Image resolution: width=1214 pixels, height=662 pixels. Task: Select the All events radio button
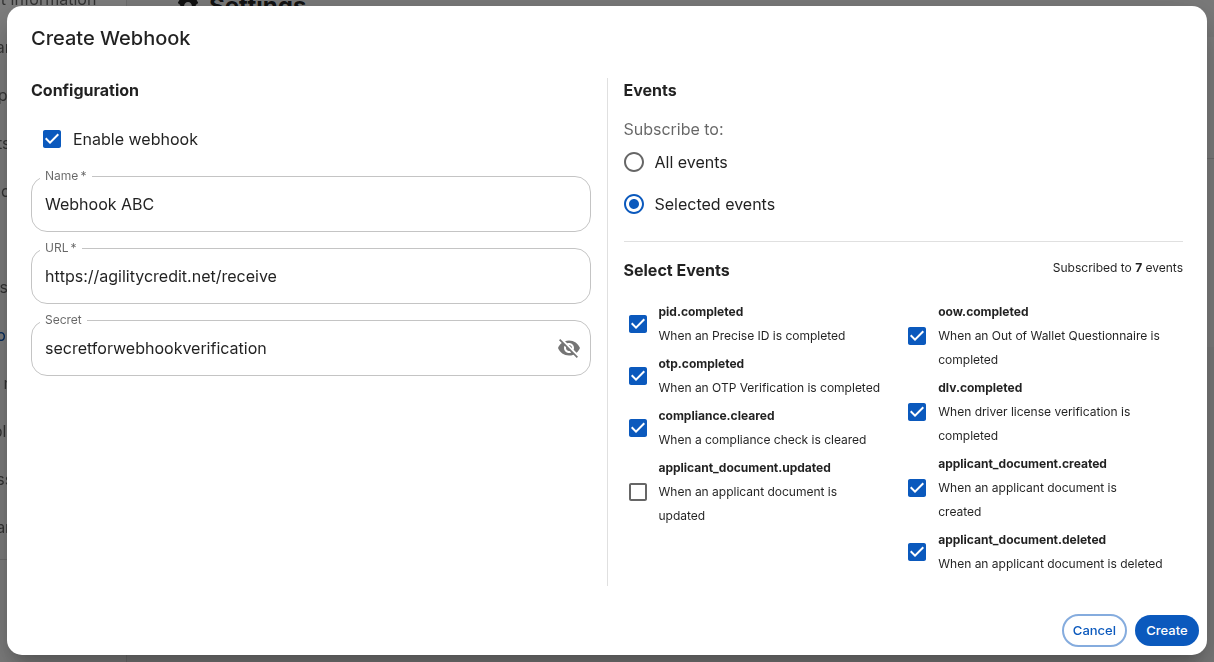[x=633, y=162]
